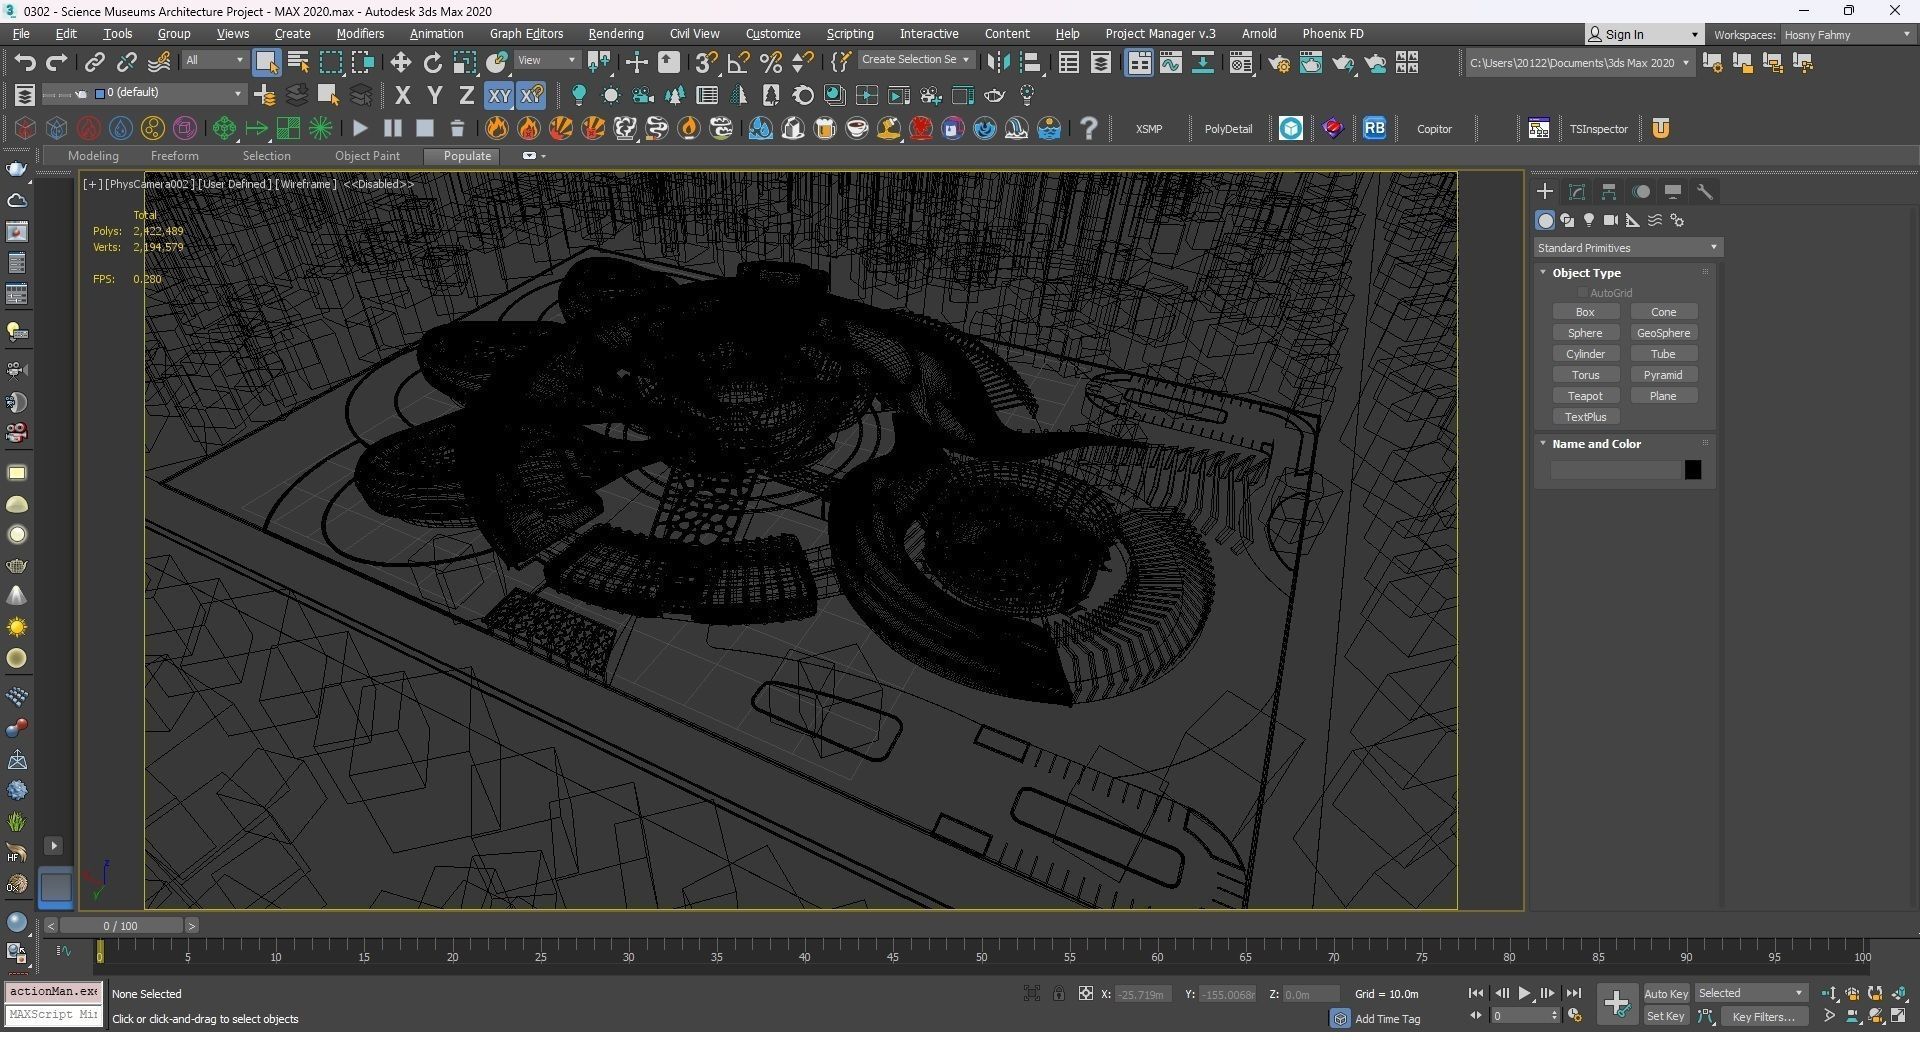
Task: Click the black object color swatch
Action: click(1693, 471)
